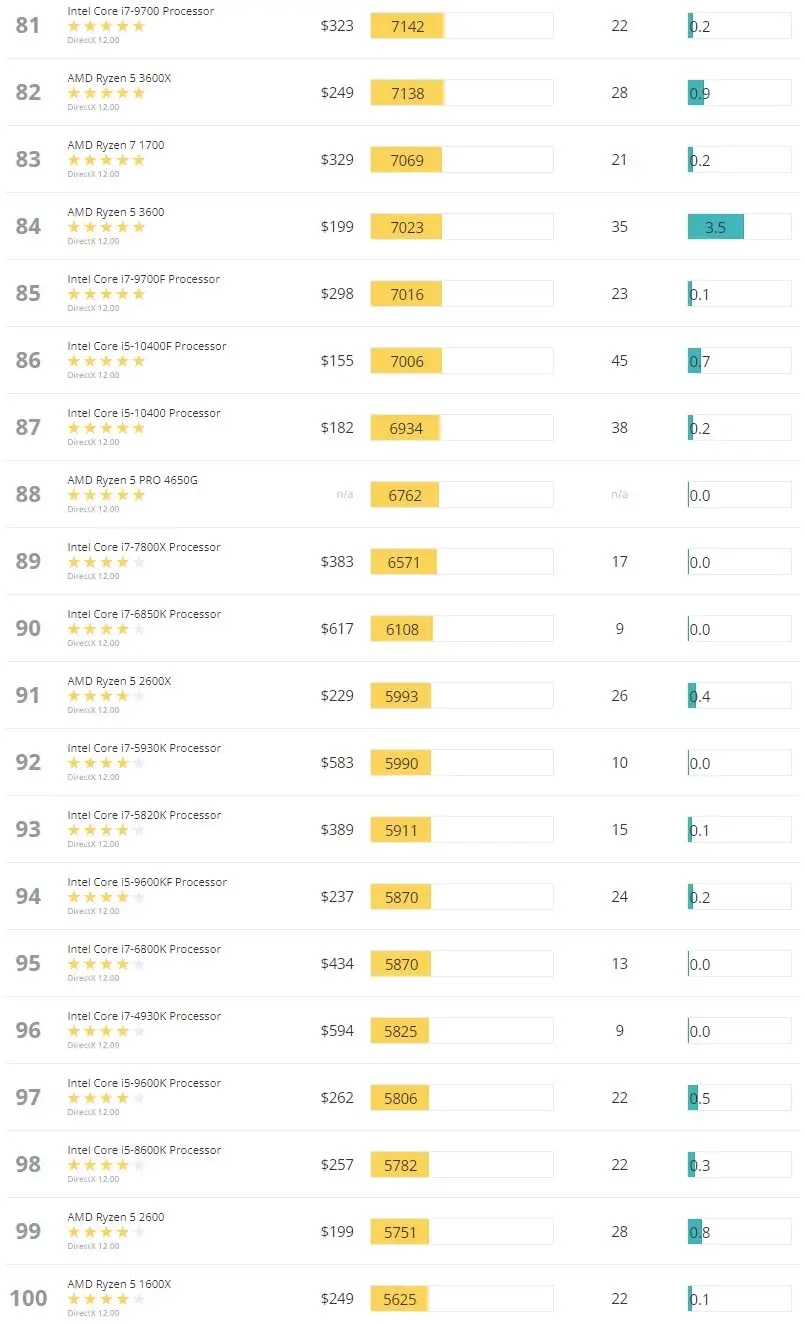The height and width of the screenshot is (1324, 805).
Task: Click the teal 3.5 popularity bar
Action: click(x=715, y=227)
